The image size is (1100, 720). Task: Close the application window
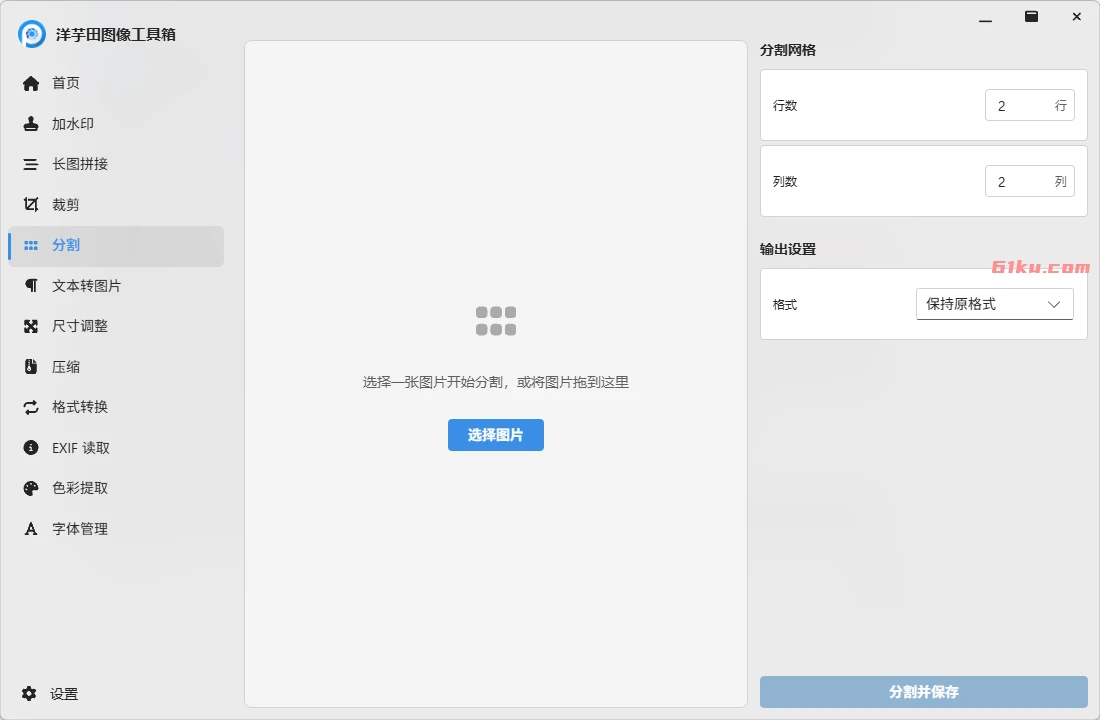[1077, 16]
